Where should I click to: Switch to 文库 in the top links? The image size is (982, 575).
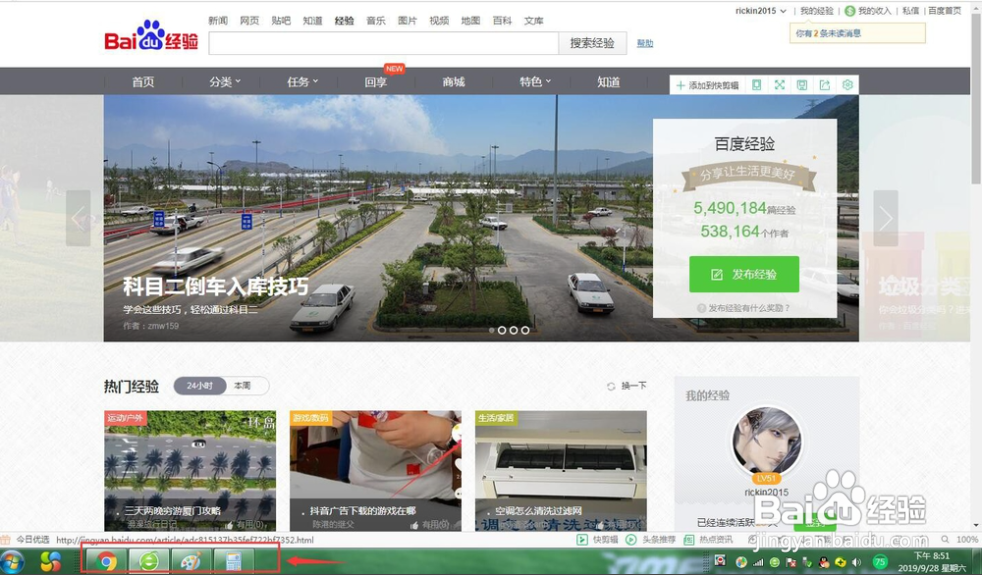534,21
